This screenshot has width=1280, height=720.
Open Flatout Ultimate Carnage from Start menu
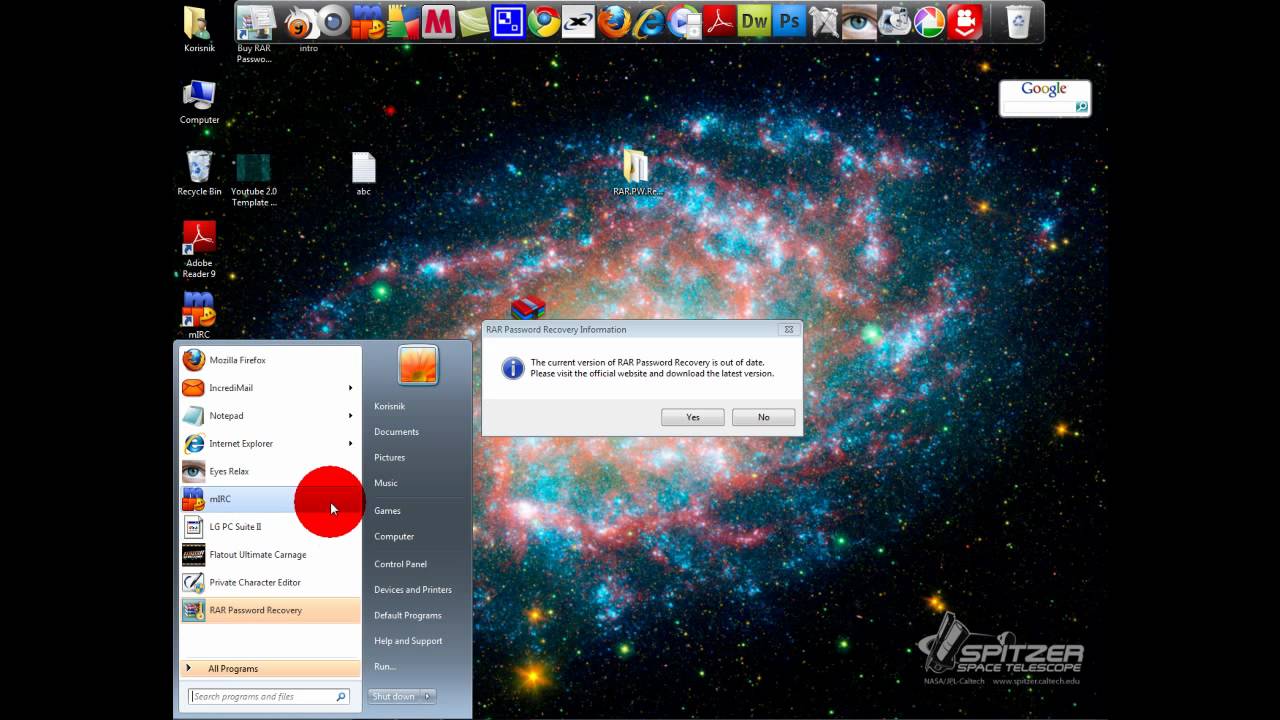(x=270, y=555)
